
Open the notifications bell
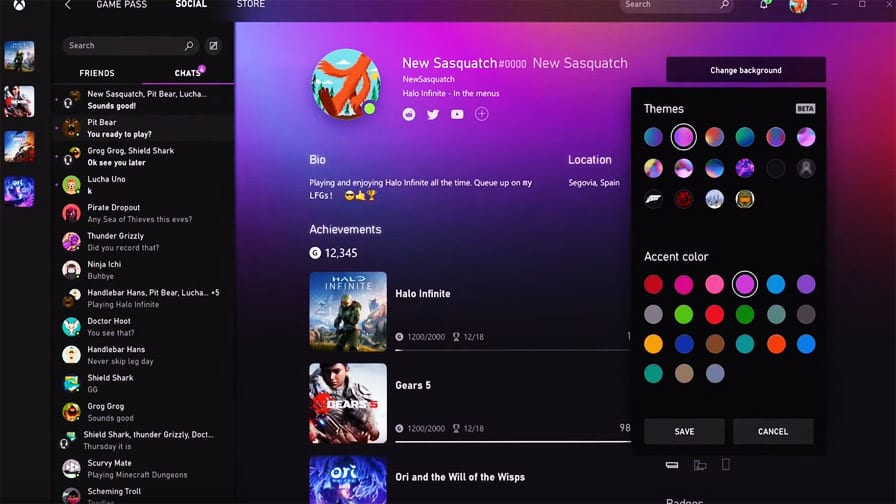(764, 5)
